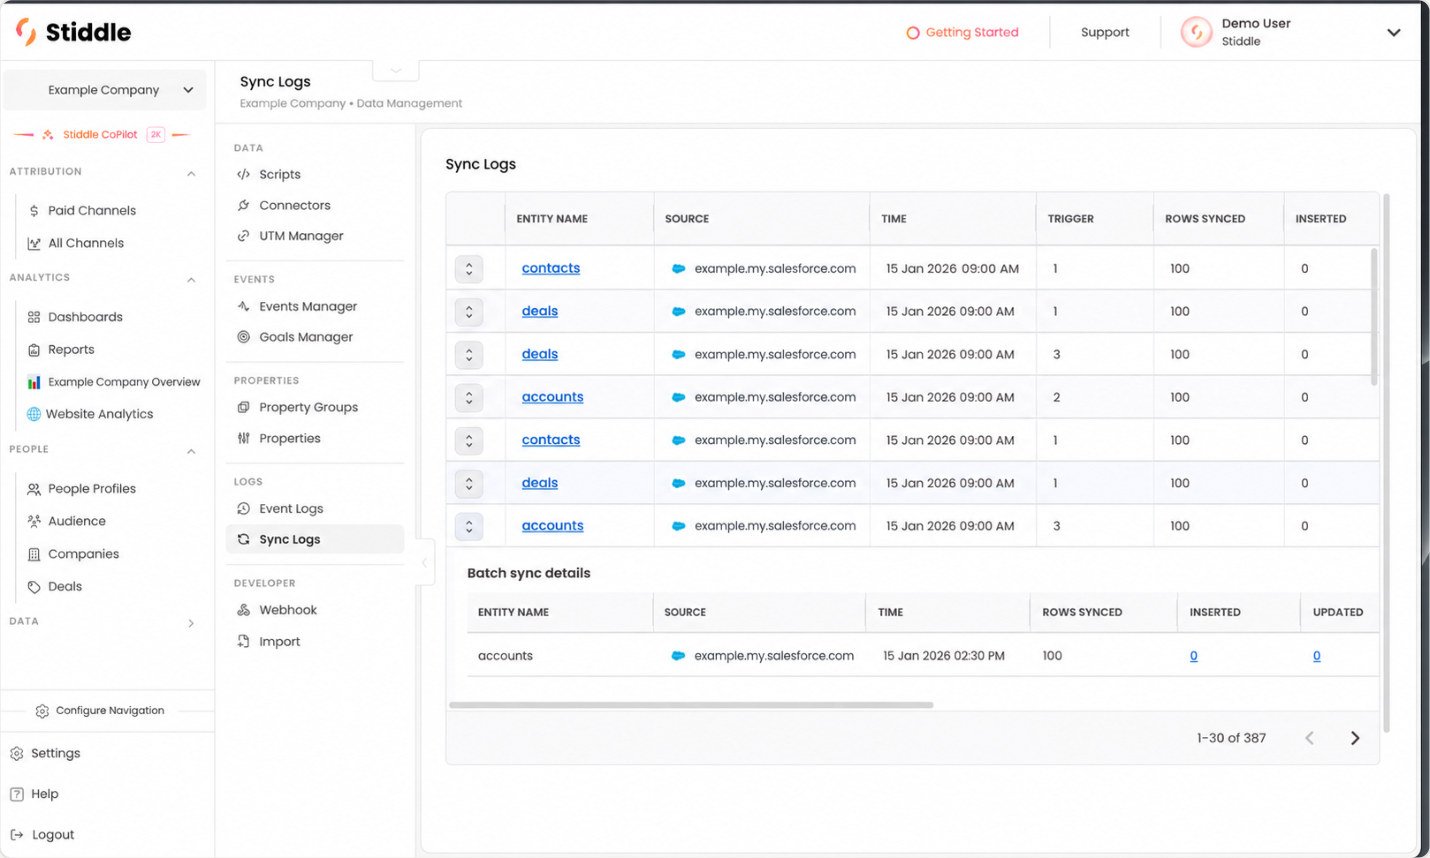The height and width of the screenshot is (858, 1430).
Task: Click the Import file icon
Action: coord(243,642)
